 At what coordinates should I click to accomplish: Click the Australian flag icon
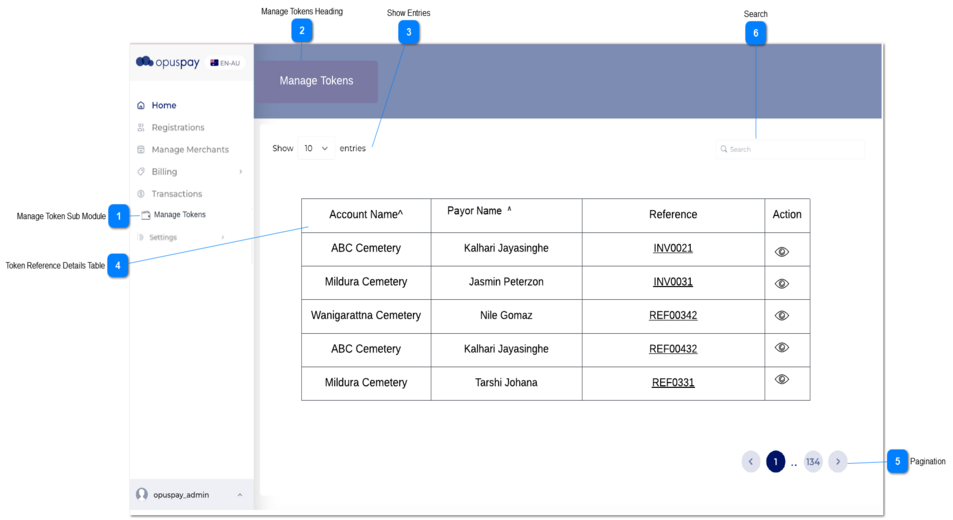tap(214, 63)
